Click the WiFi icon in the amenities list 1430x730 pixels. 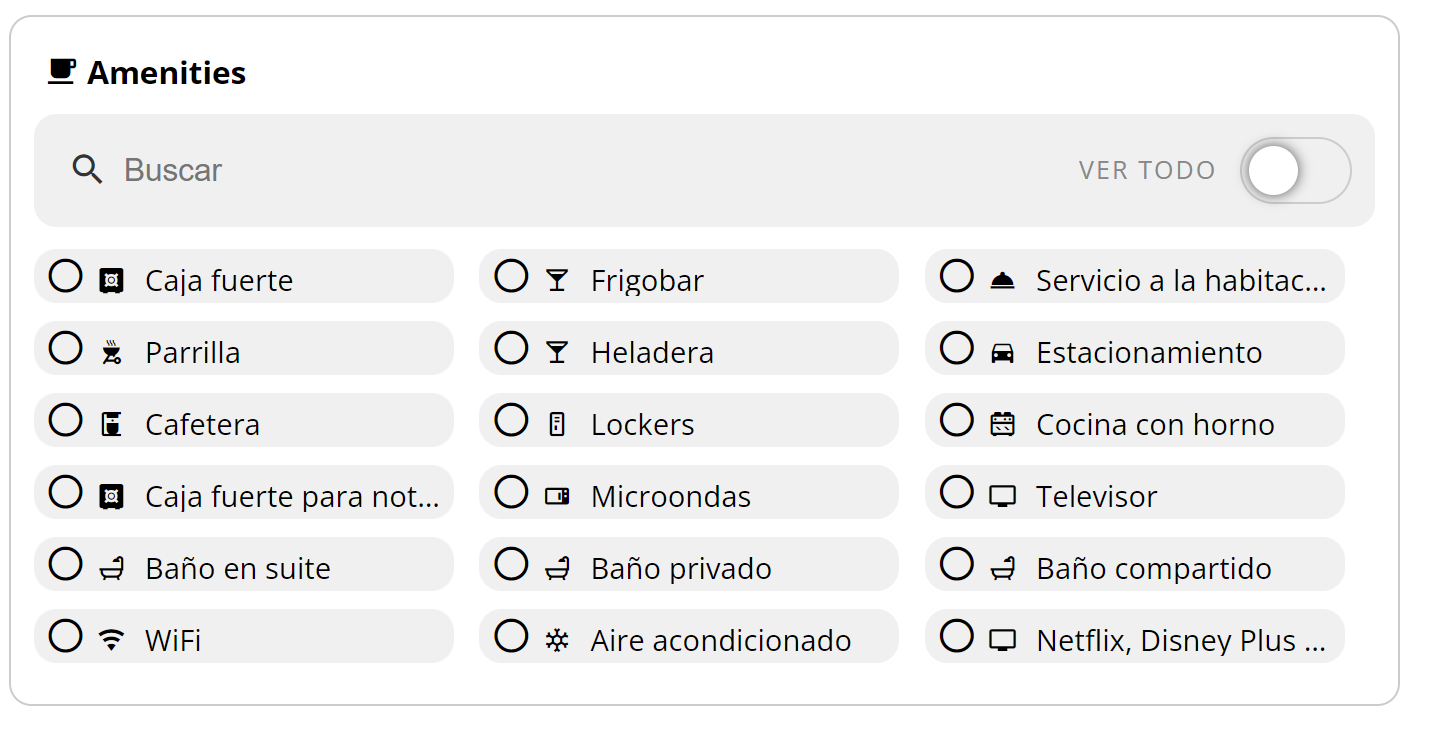pos(110,639)
